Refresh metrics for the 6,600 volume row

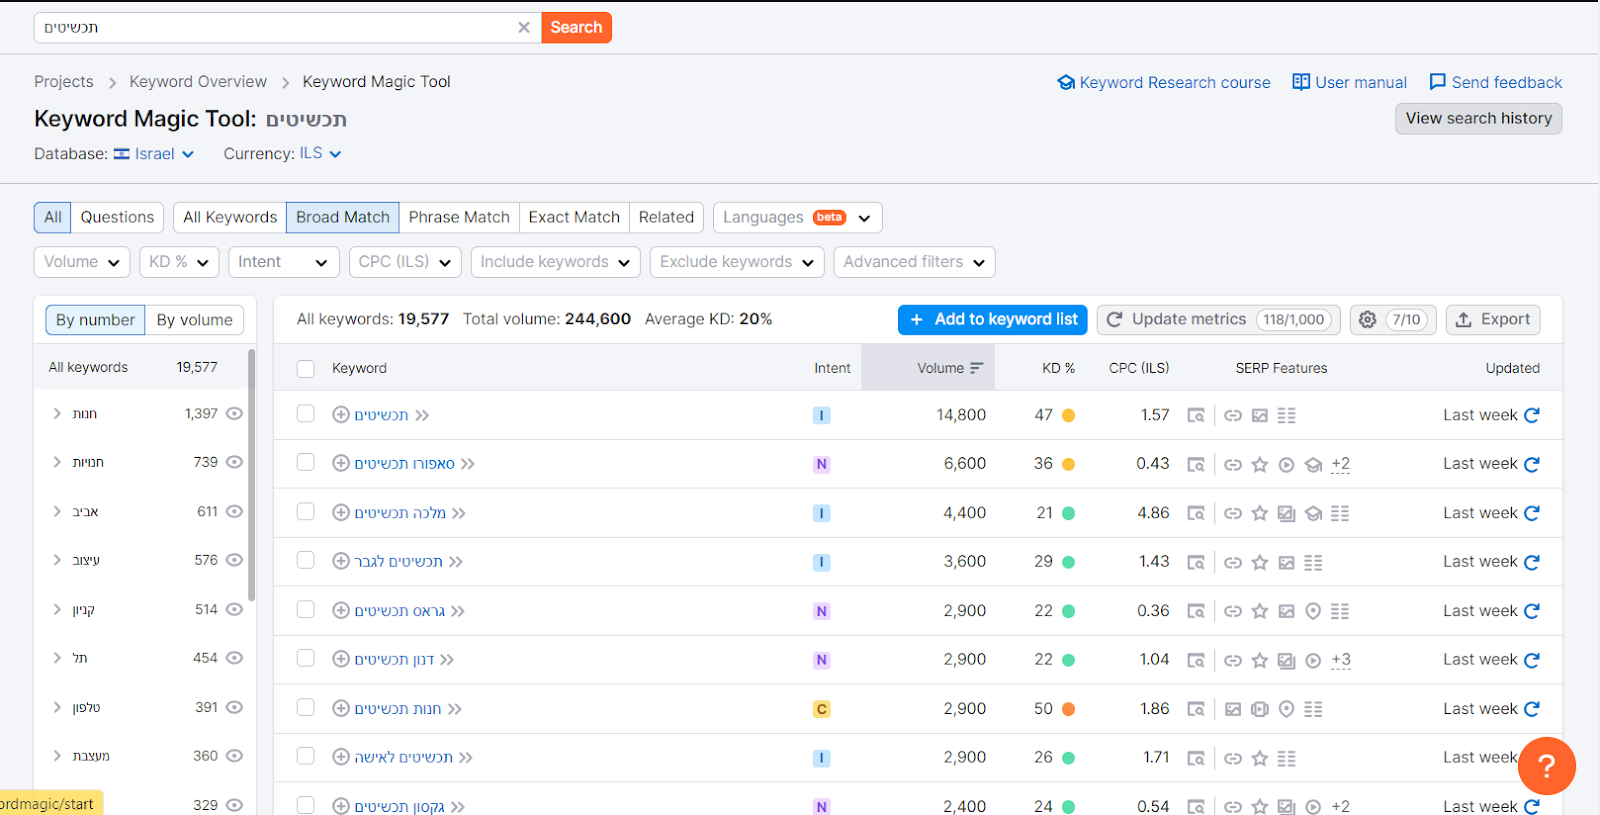click(x=1532, y=464)
